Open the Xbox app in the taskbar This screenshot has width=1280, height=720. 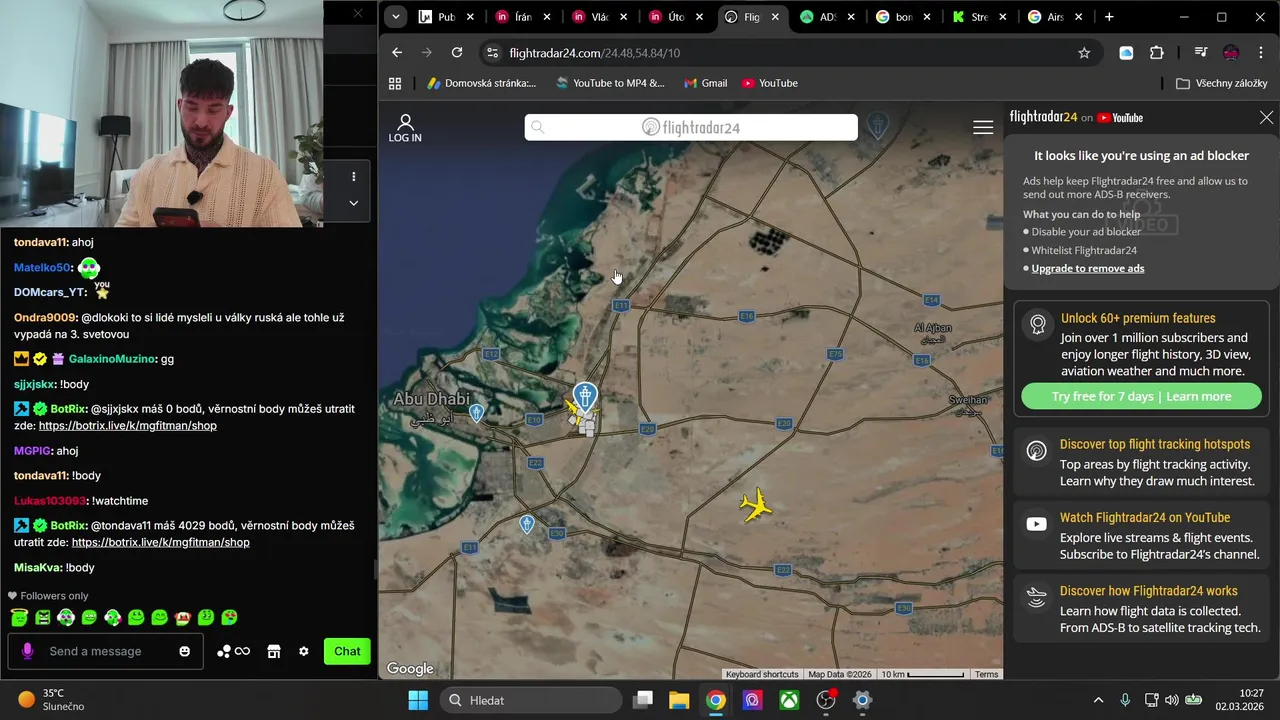click(x=789, y=700)
